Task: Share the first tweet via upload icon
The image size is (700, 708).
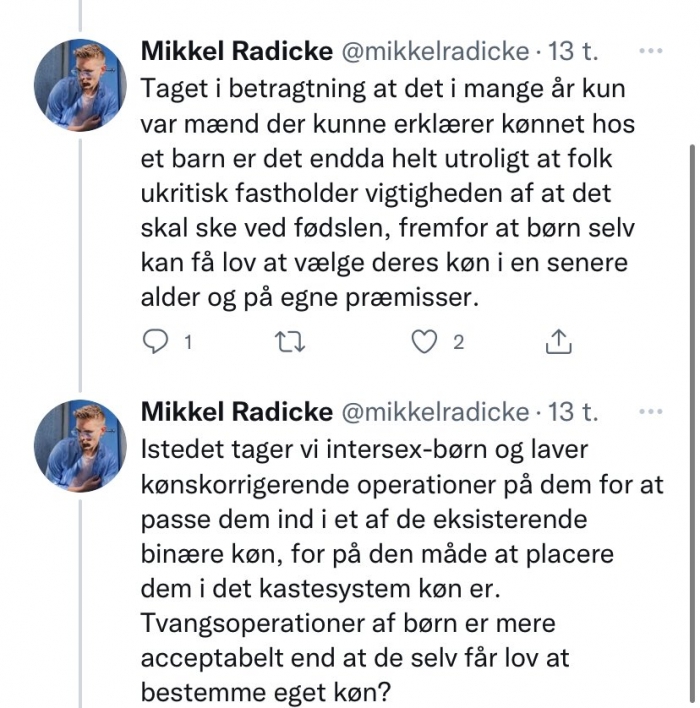Action: [x=559, y=341]
